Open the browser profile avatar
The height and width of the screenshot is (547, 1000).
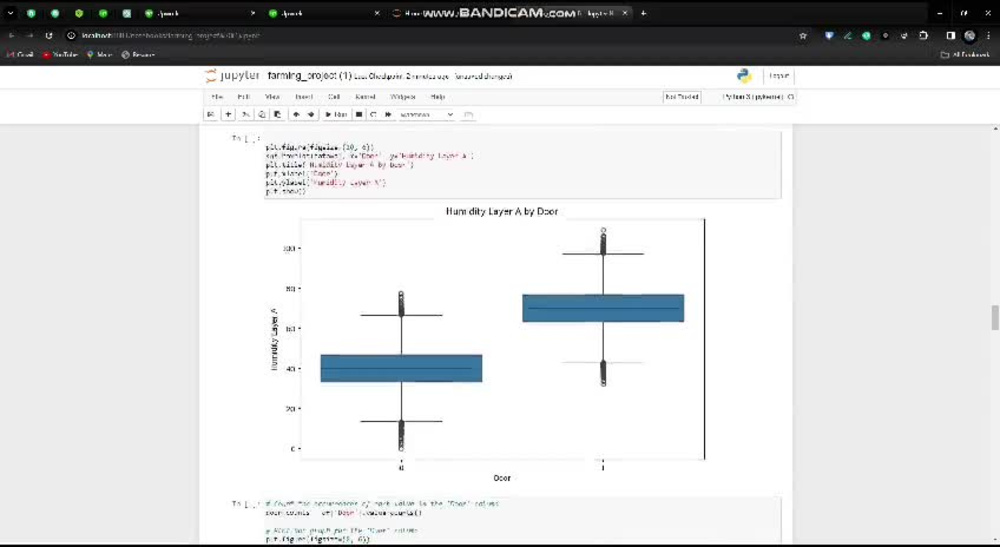pos(969,36)
